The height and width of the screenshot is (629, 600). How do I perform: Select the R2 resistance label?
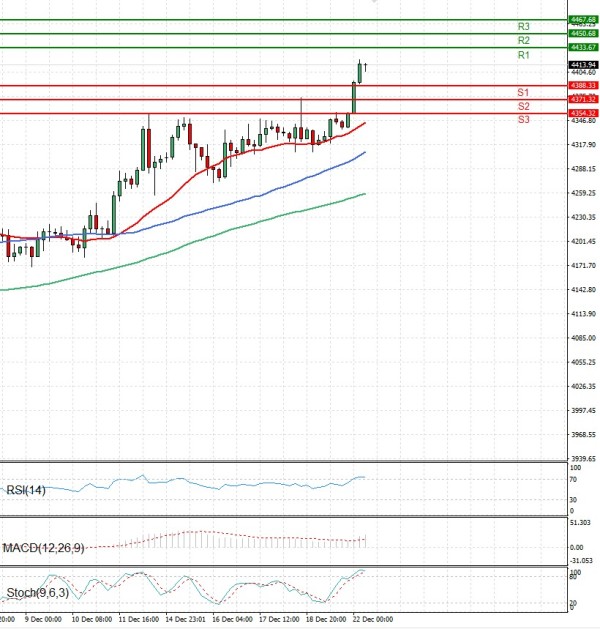click(523, 40)
